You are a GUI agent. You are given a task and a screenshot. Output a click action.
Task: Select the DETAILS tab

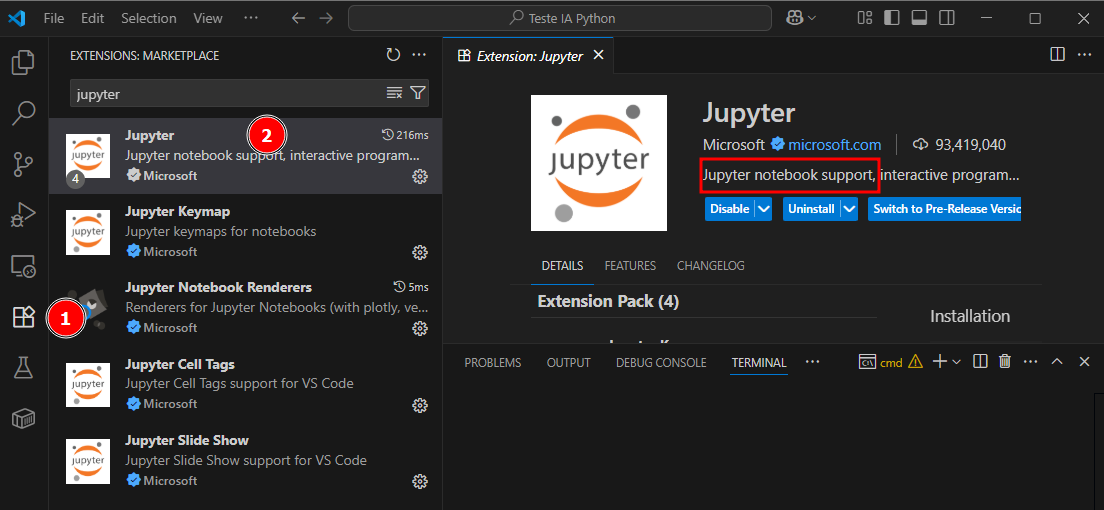(562, 266)
